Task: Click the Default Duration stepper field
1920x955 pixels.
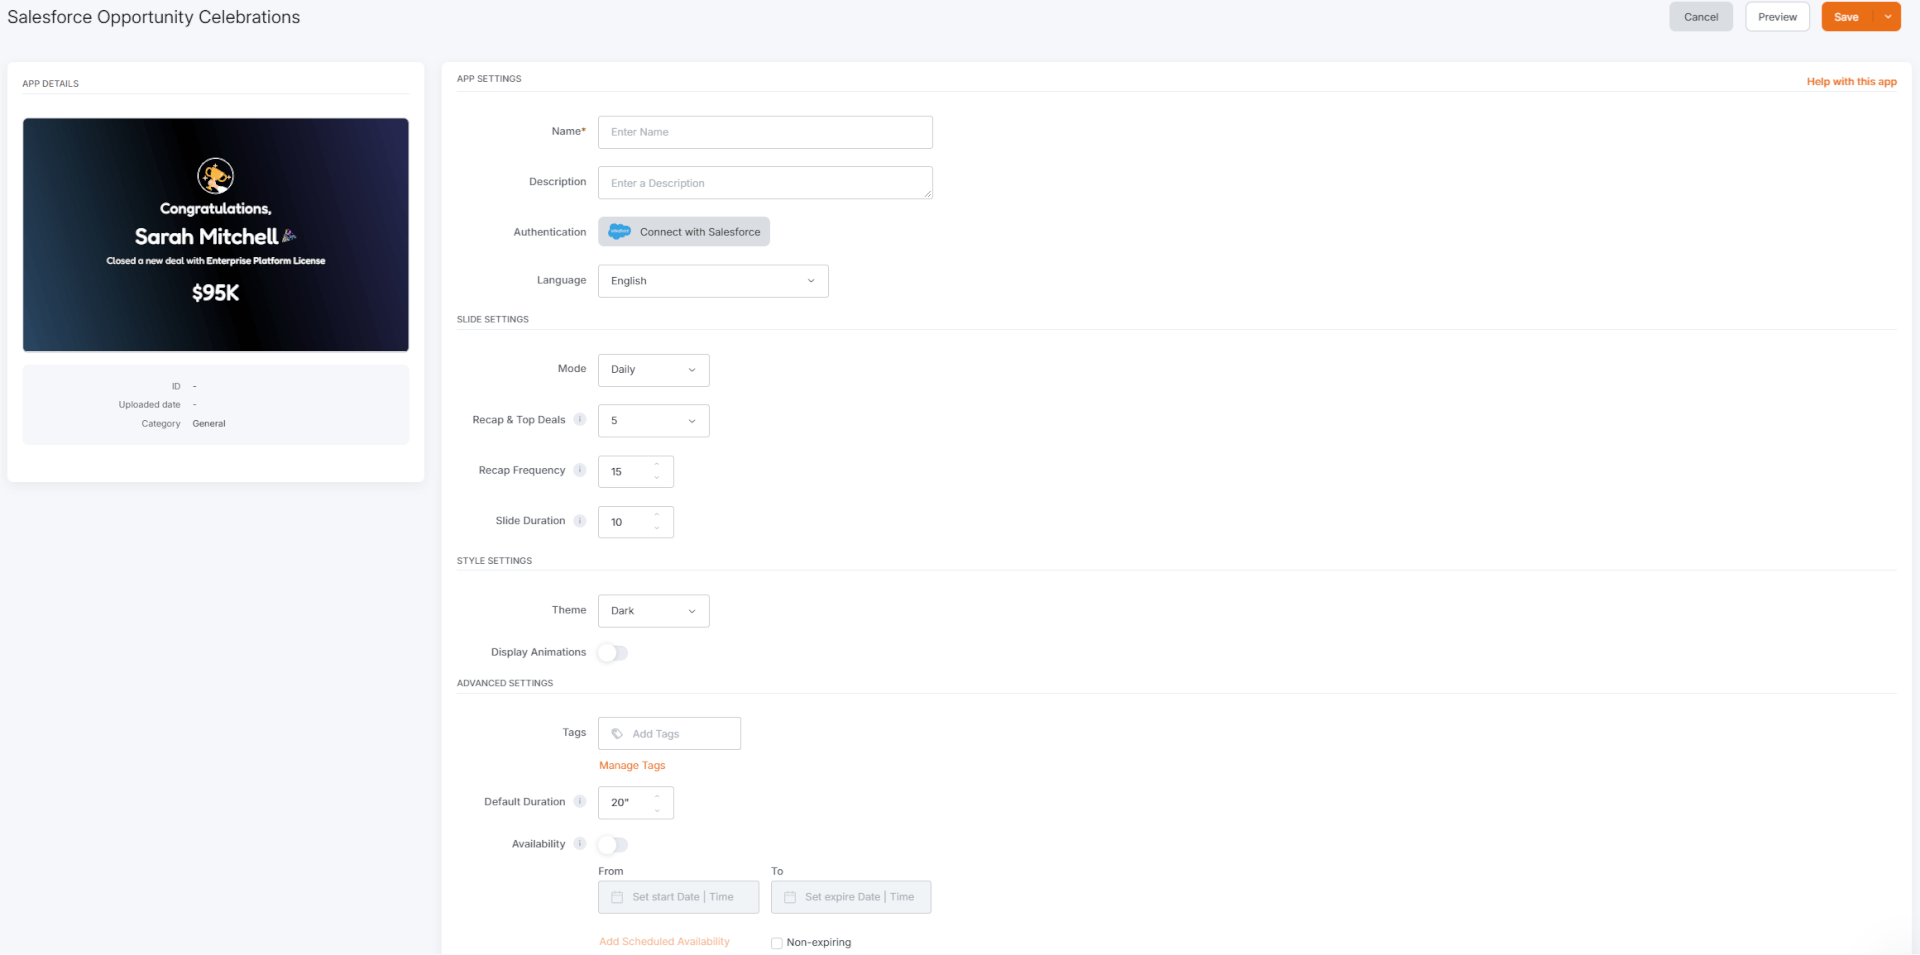Action: tap(636, 803)
